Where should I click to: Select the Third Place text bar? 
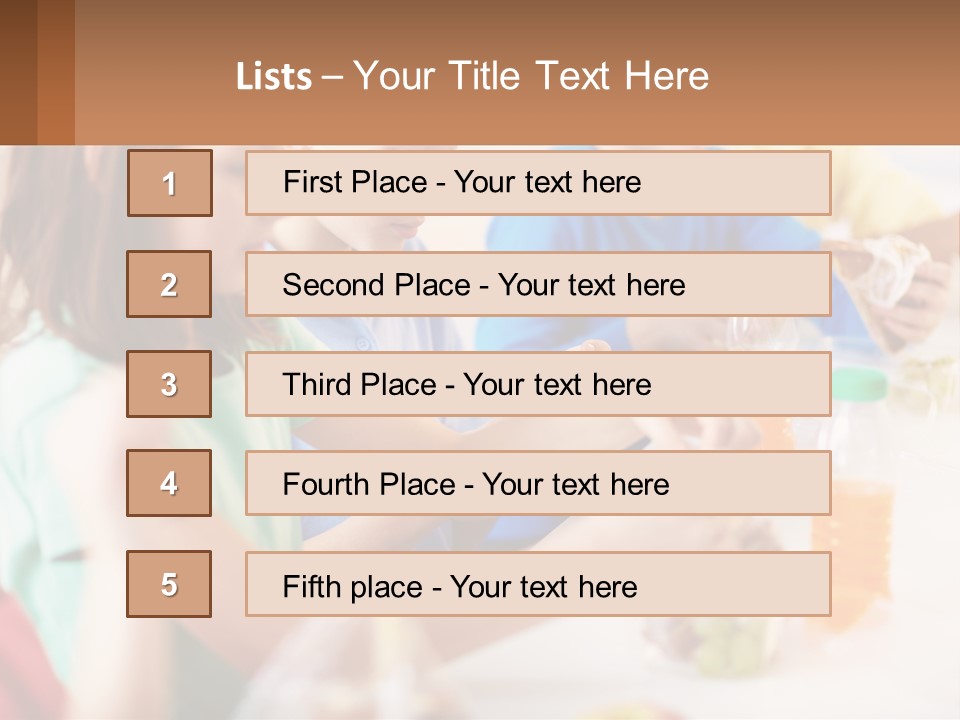(538, 384)
